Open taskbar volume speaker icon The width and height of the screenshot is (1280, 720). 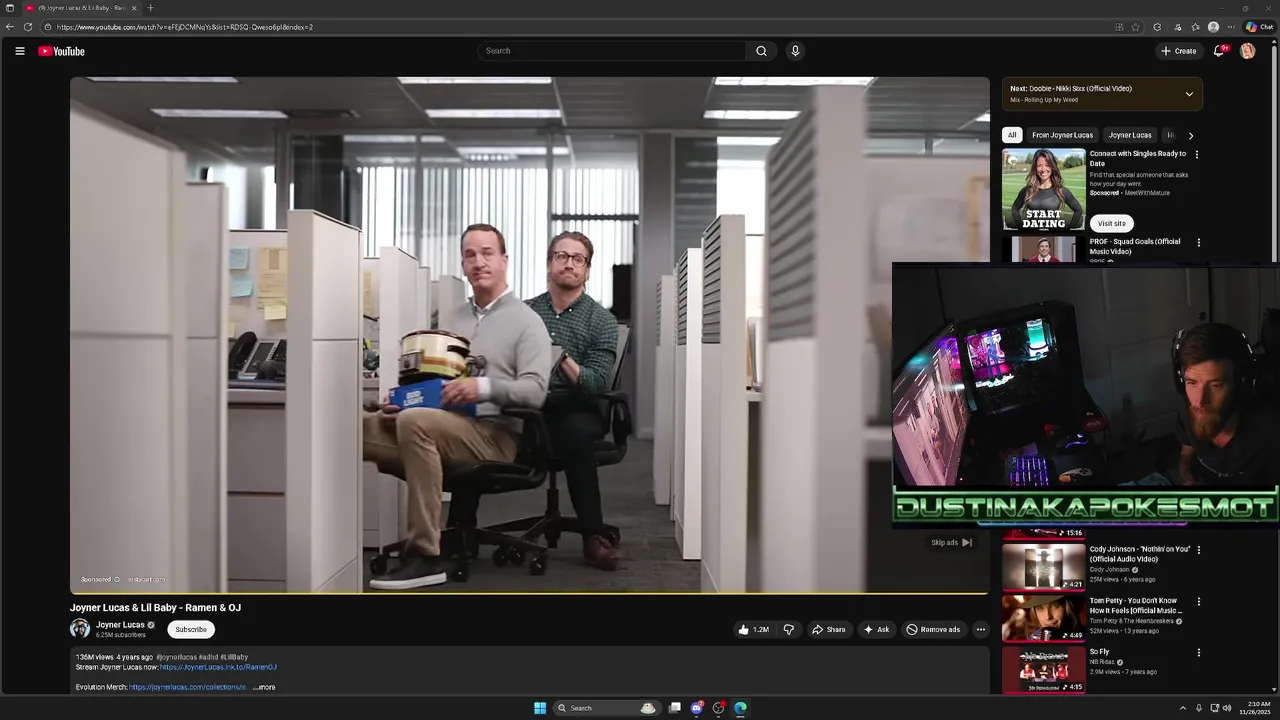pos(1227,708)
